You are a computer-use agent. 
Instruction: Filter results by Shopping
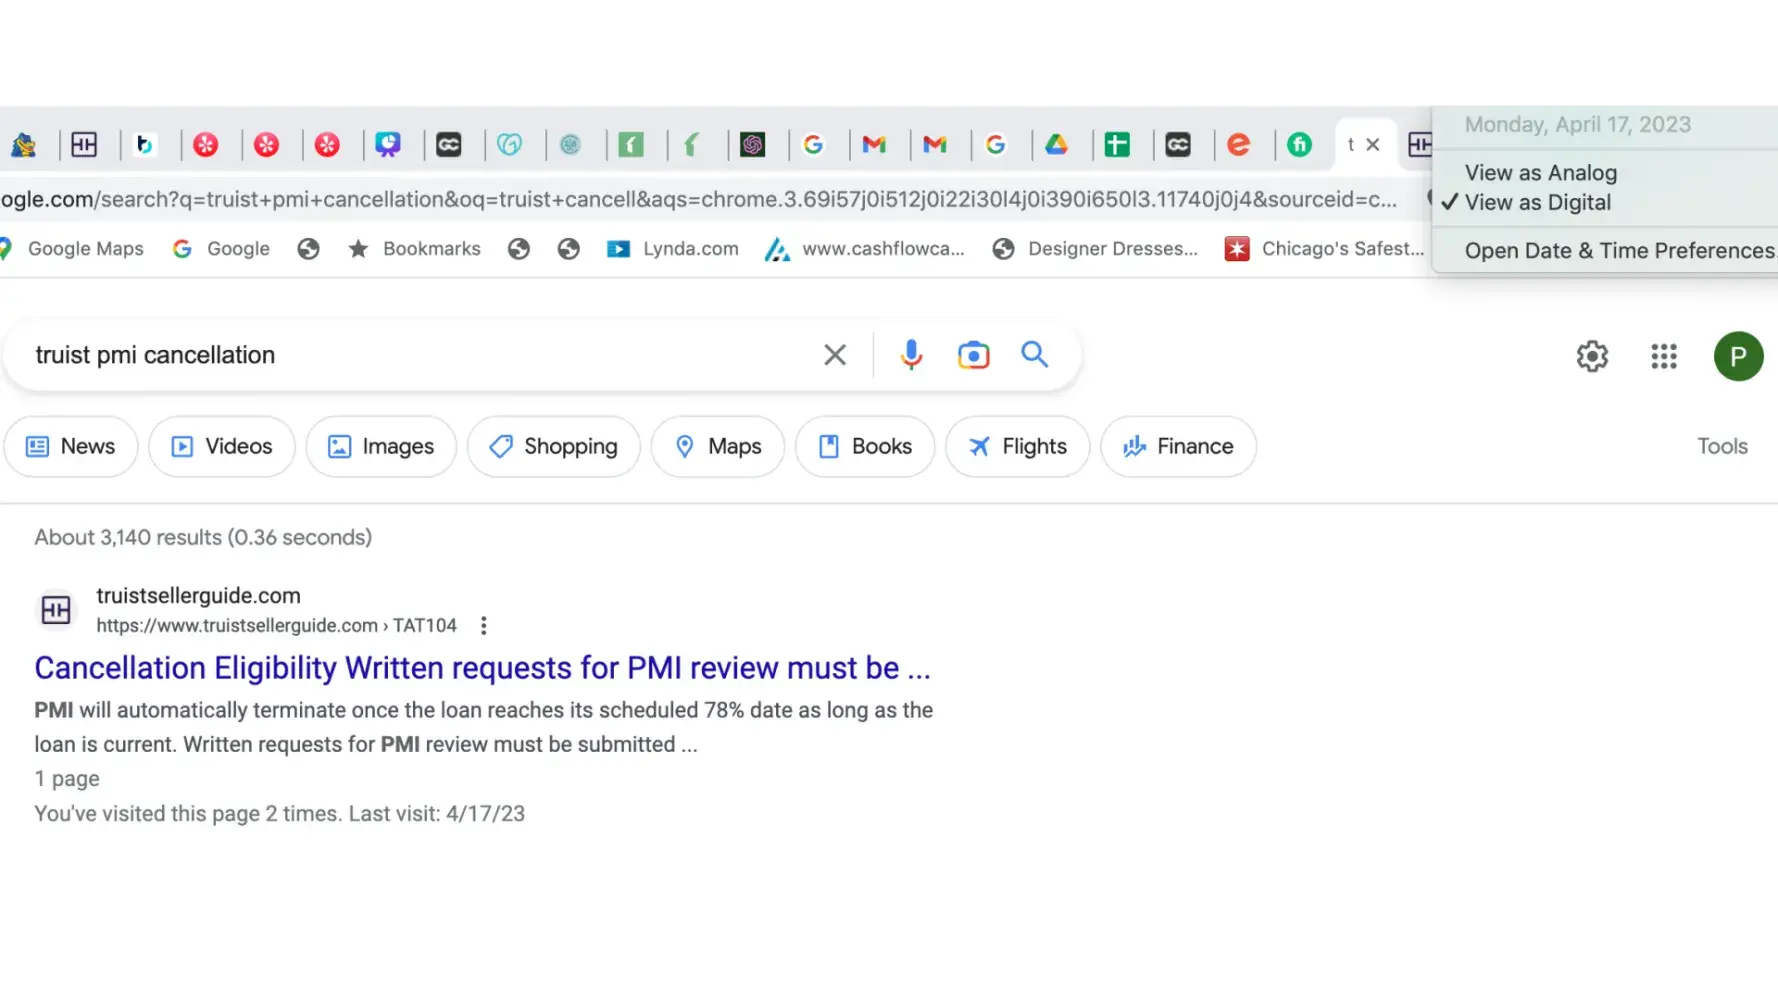point(553,447)
